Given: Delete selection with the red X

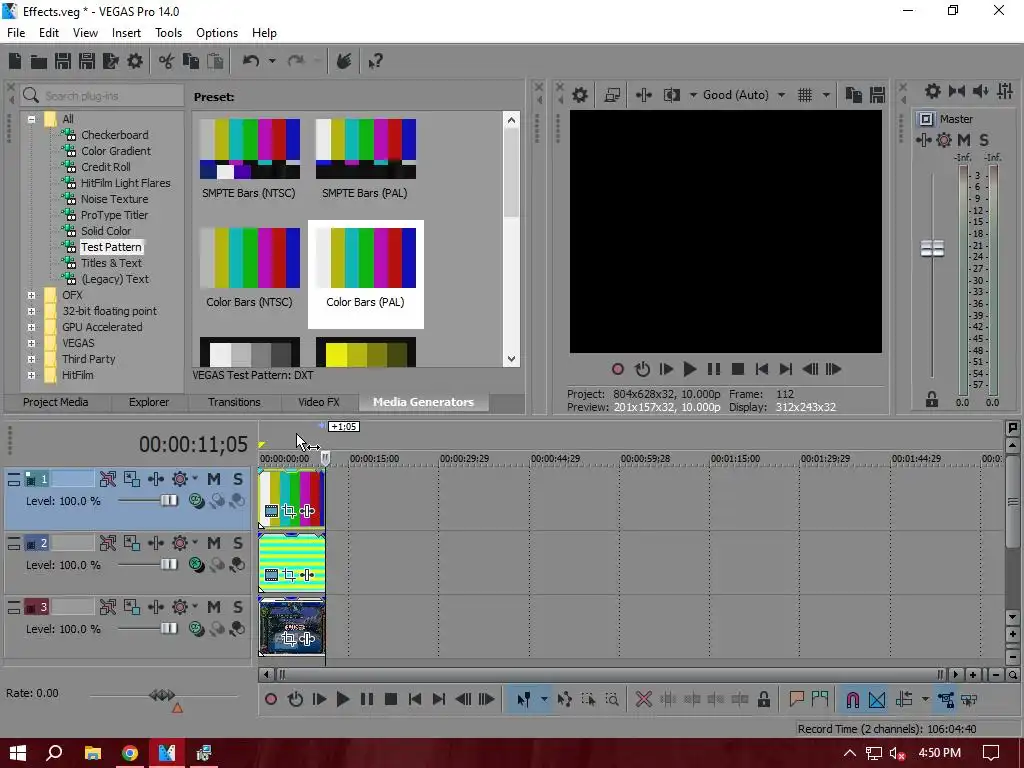Looking at the screenshot, I should click(644, 699).
